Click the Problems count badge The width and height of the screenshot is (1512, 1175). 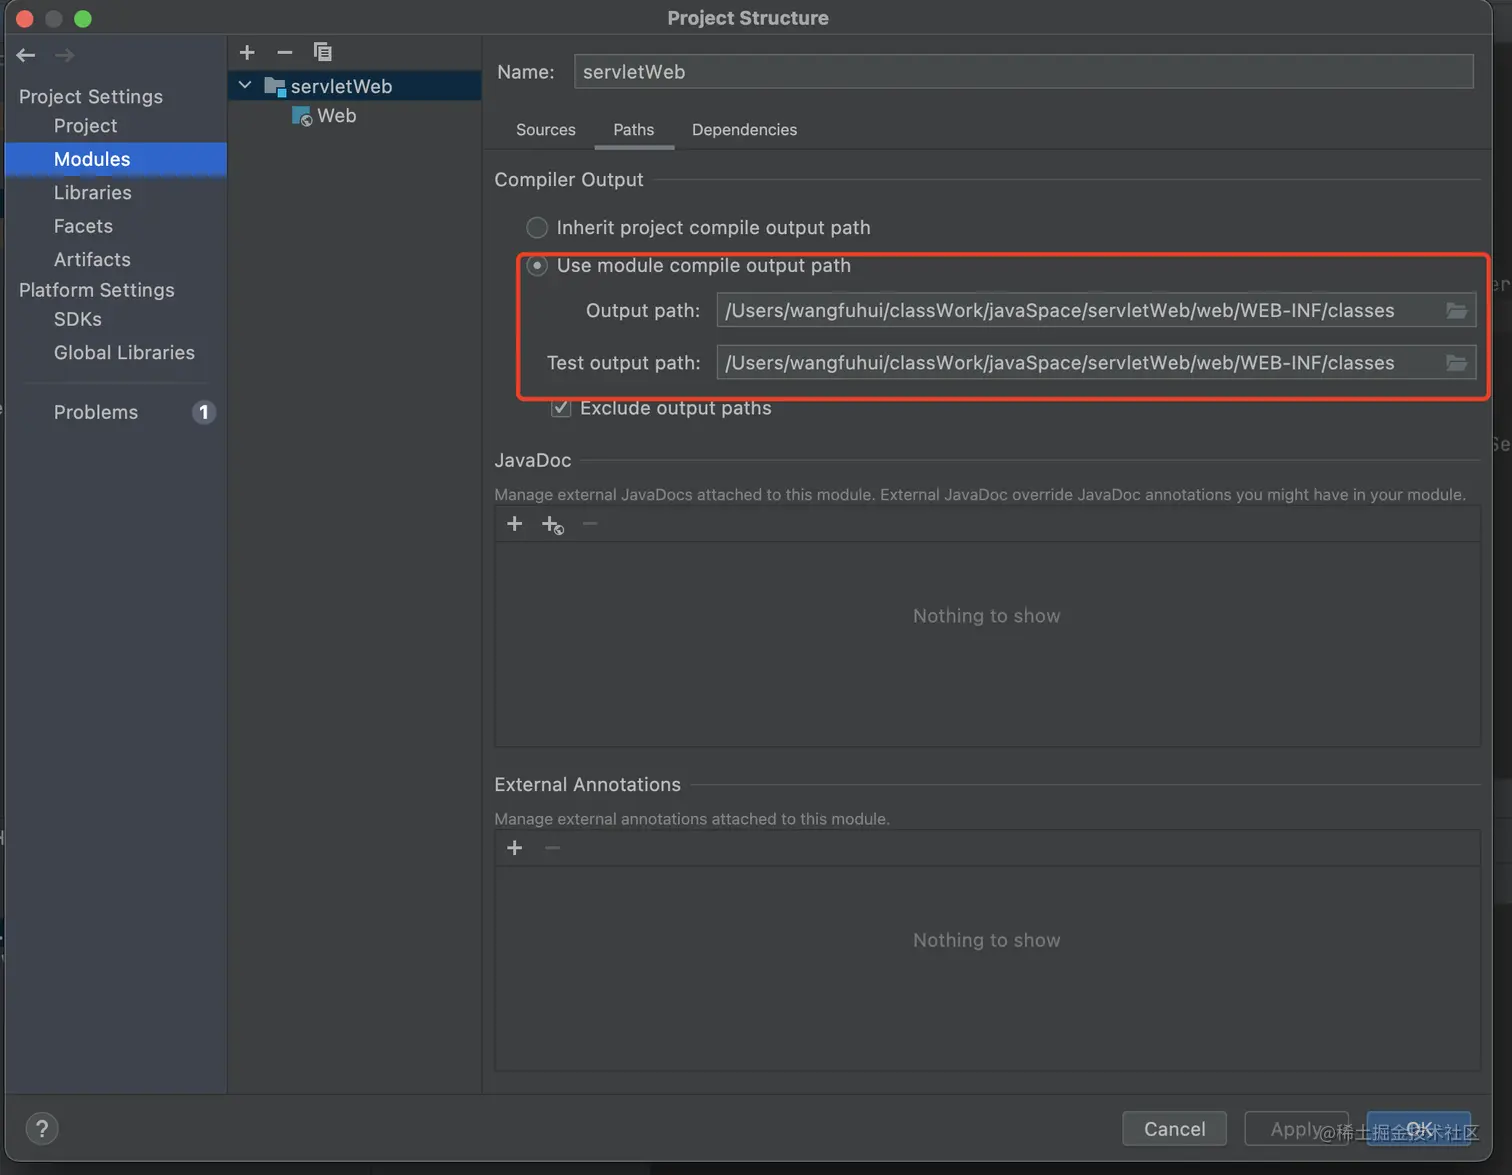coord(203,412)
